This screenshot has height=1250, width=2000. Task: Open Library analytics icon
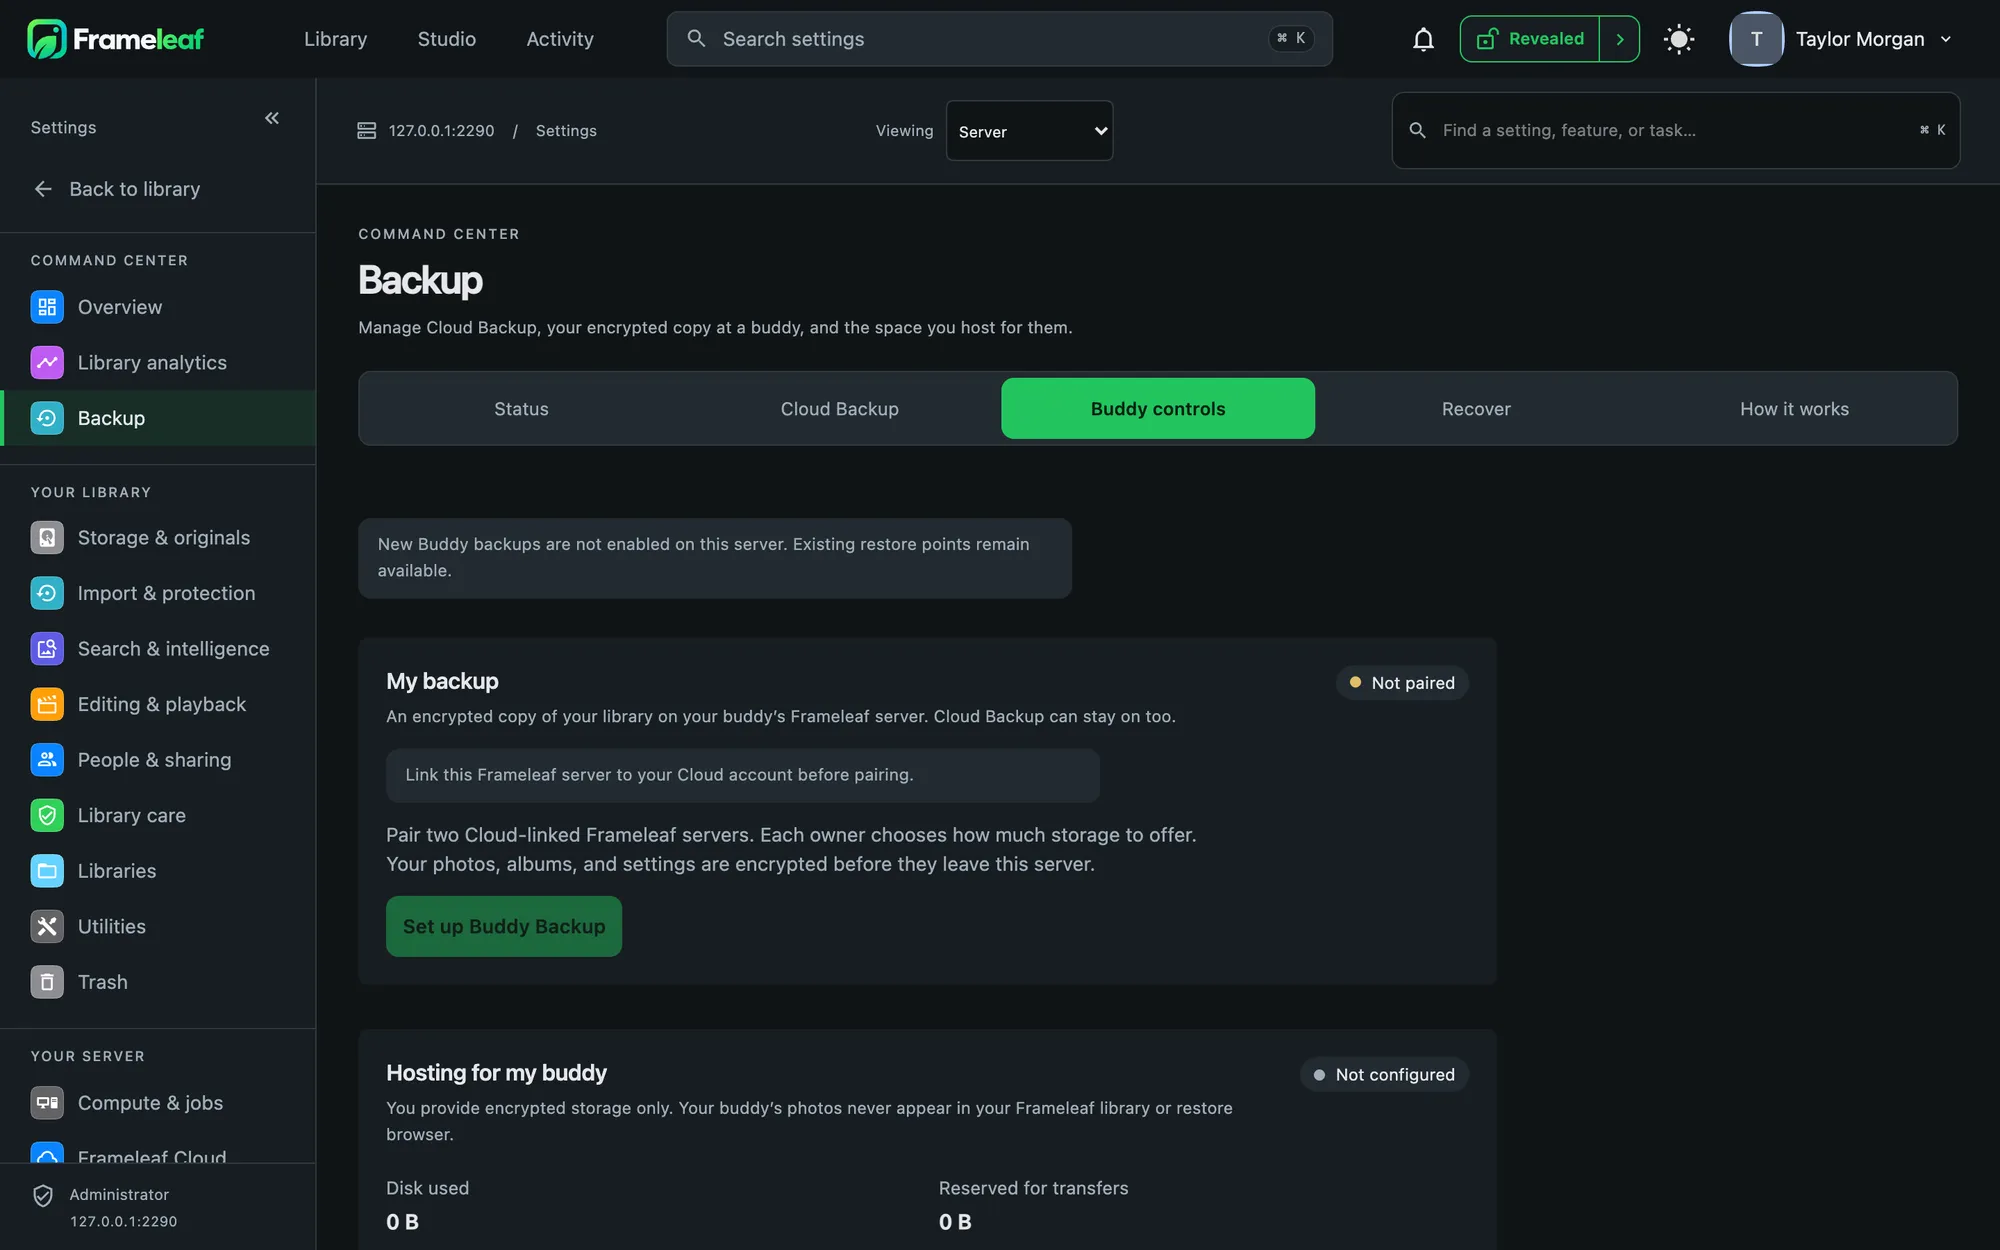point(47,363)
